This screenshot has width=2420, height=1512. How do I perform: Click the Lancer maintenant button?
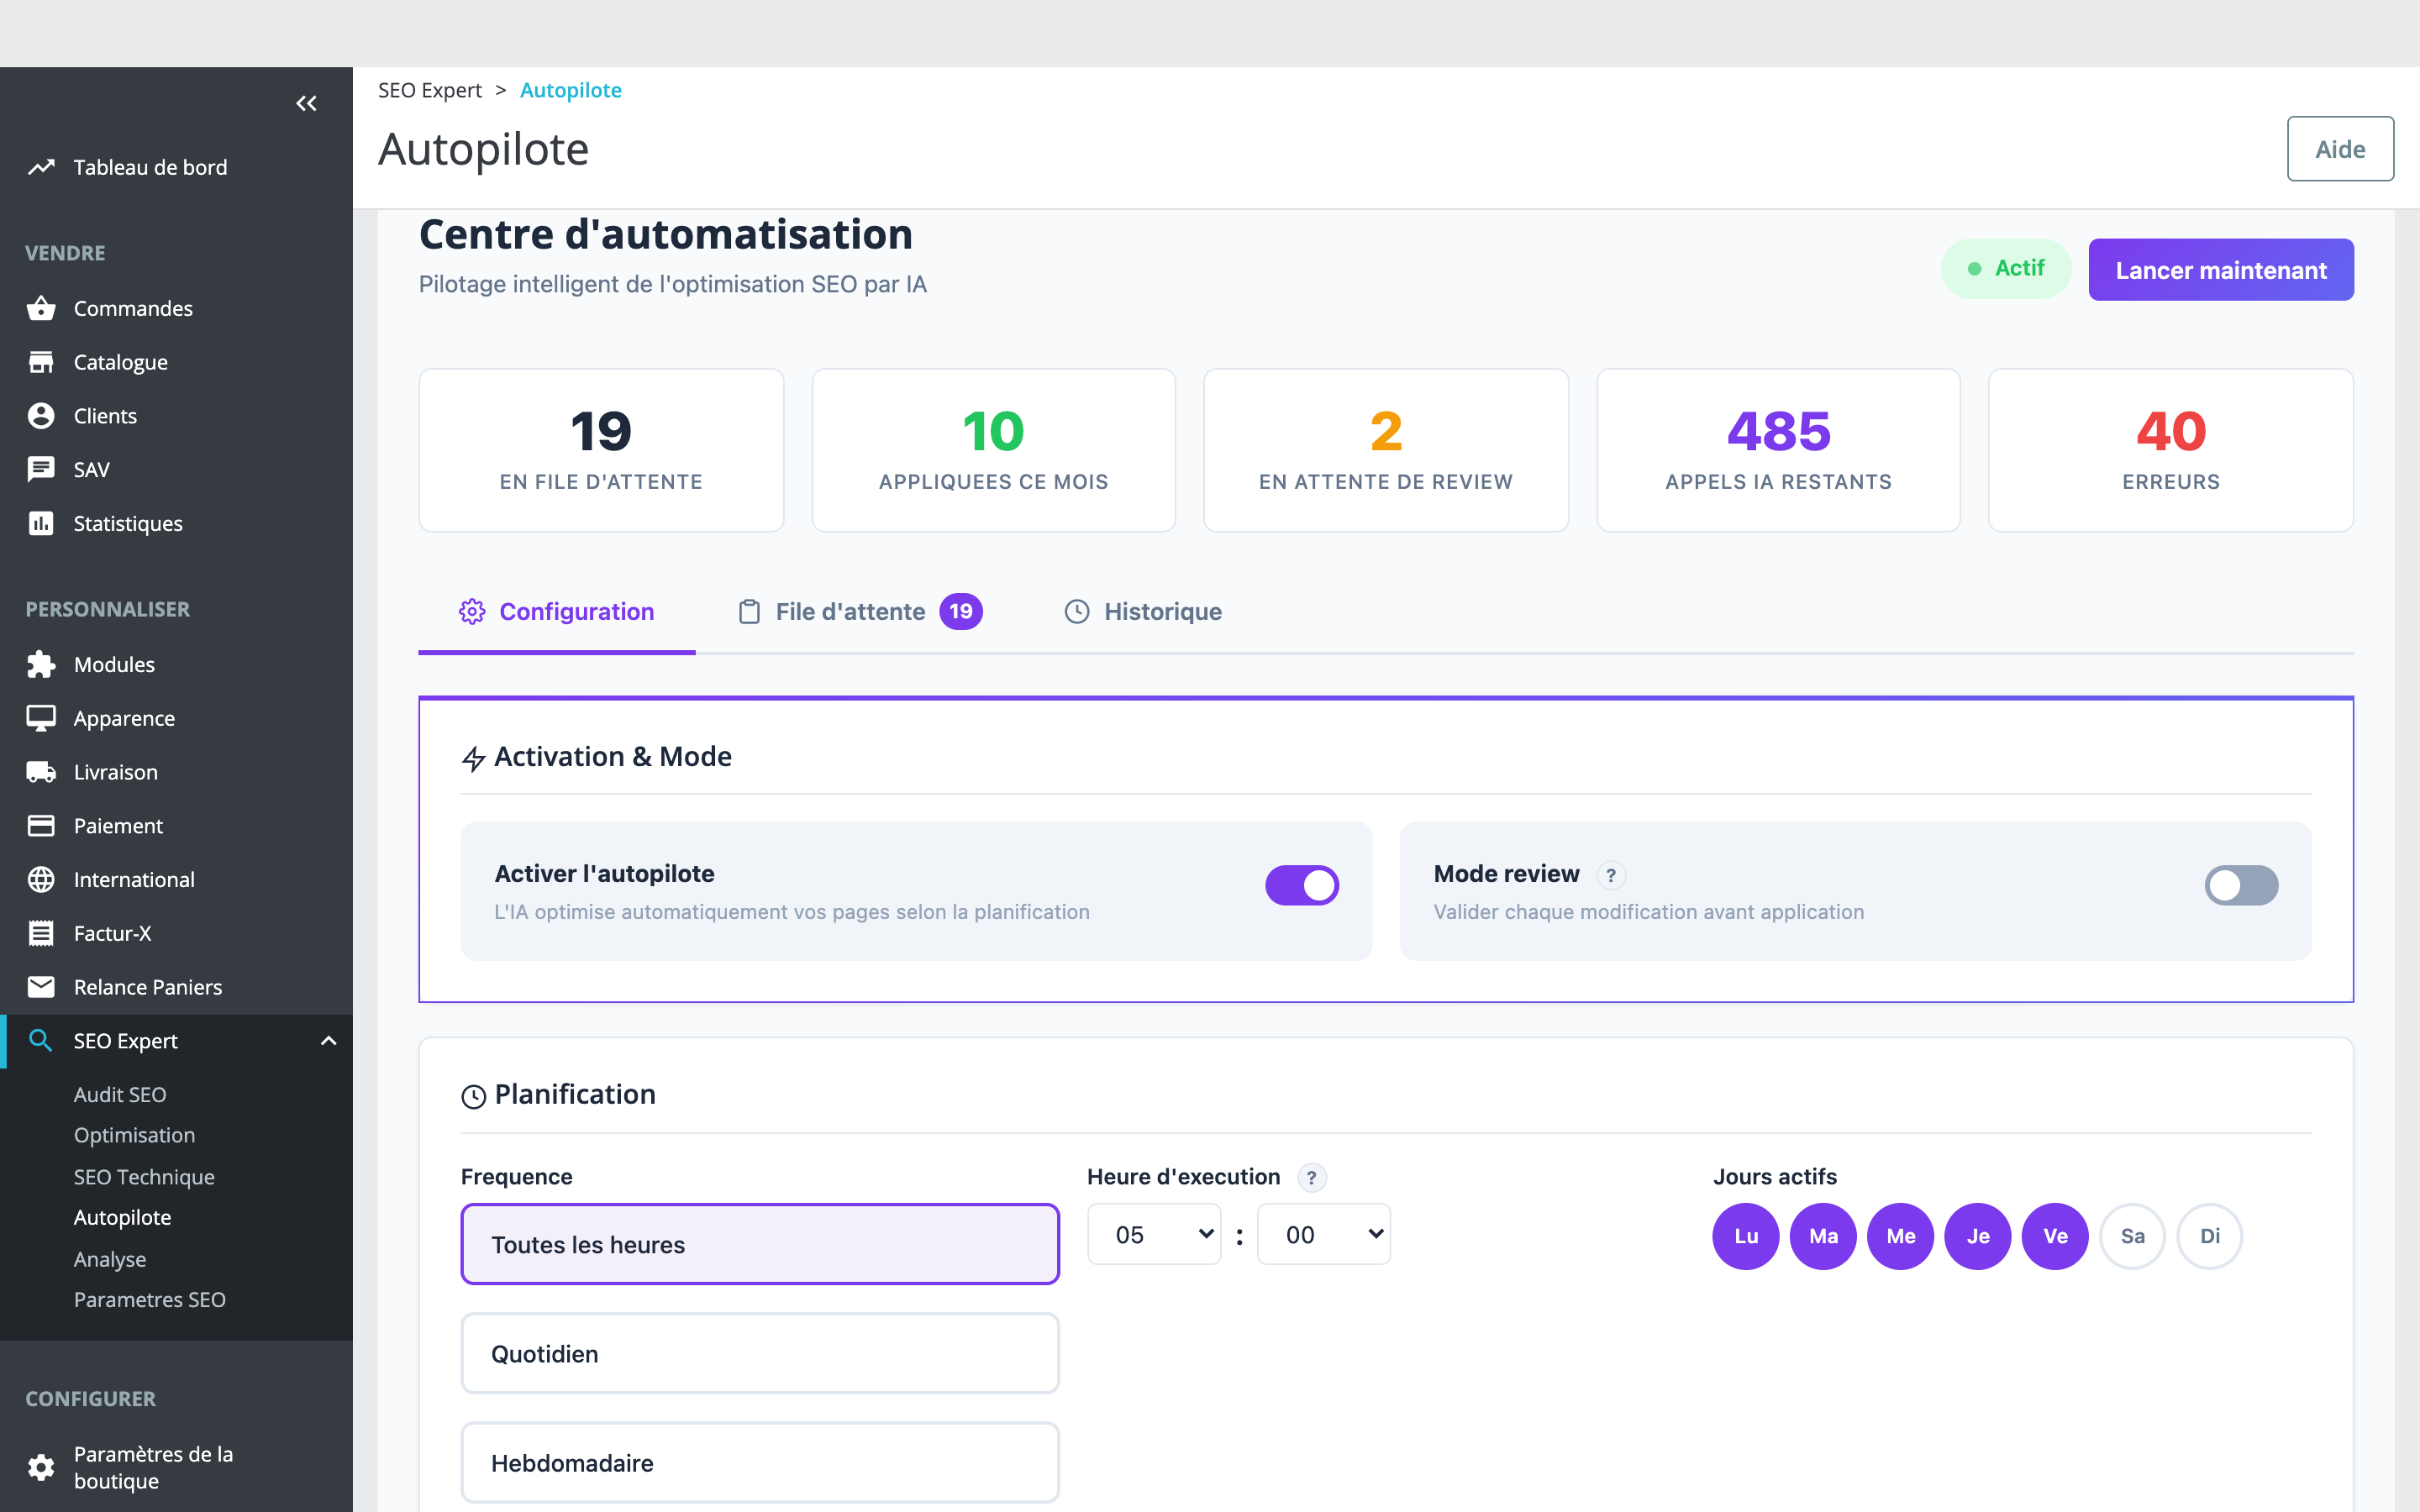click(2221, 270)
